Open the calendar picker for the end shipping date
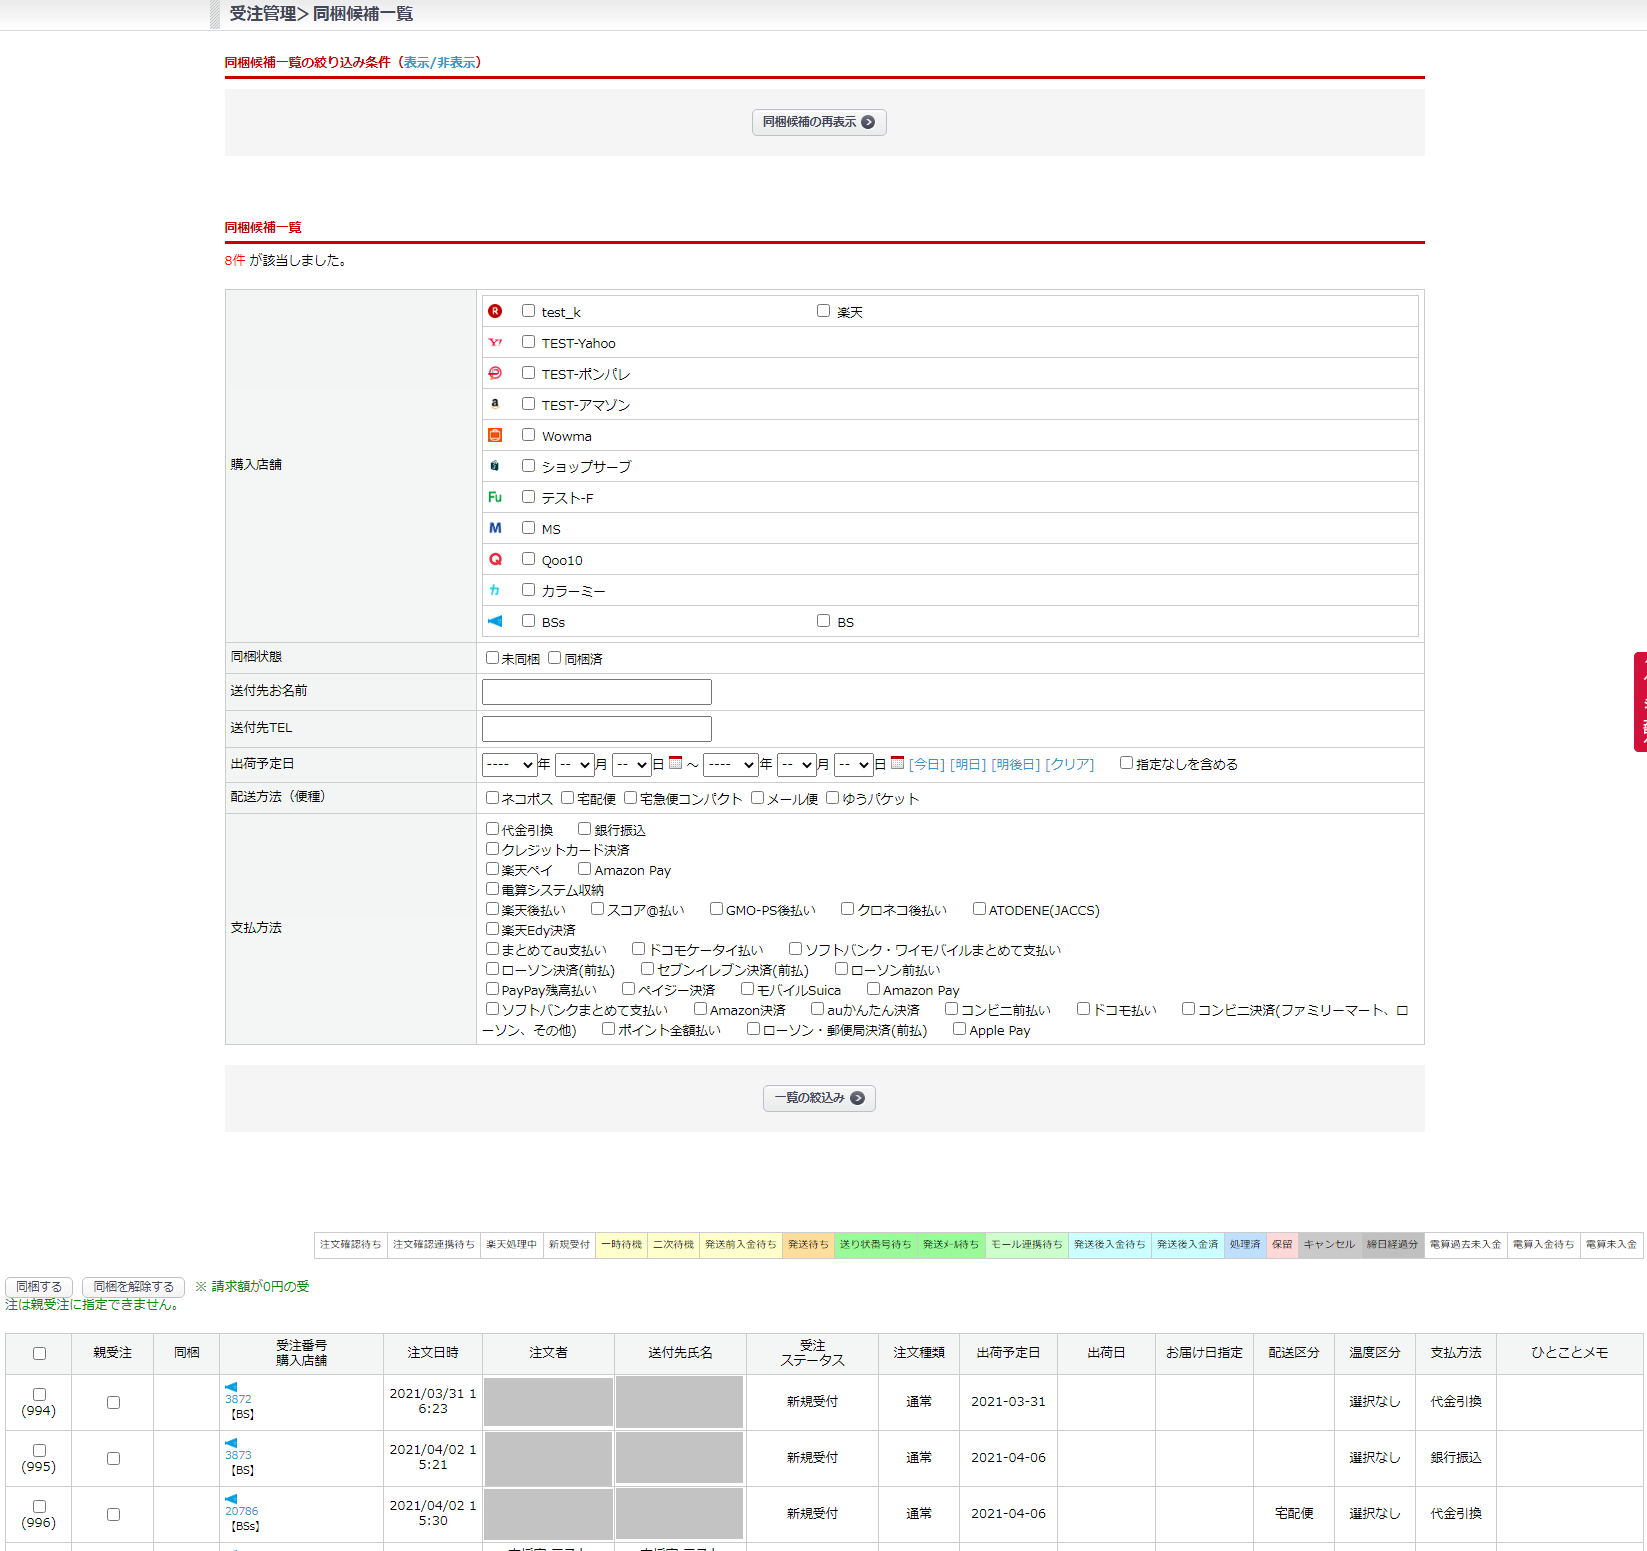Viewport: 1647px width, 1551px height. tap(898, 763)
